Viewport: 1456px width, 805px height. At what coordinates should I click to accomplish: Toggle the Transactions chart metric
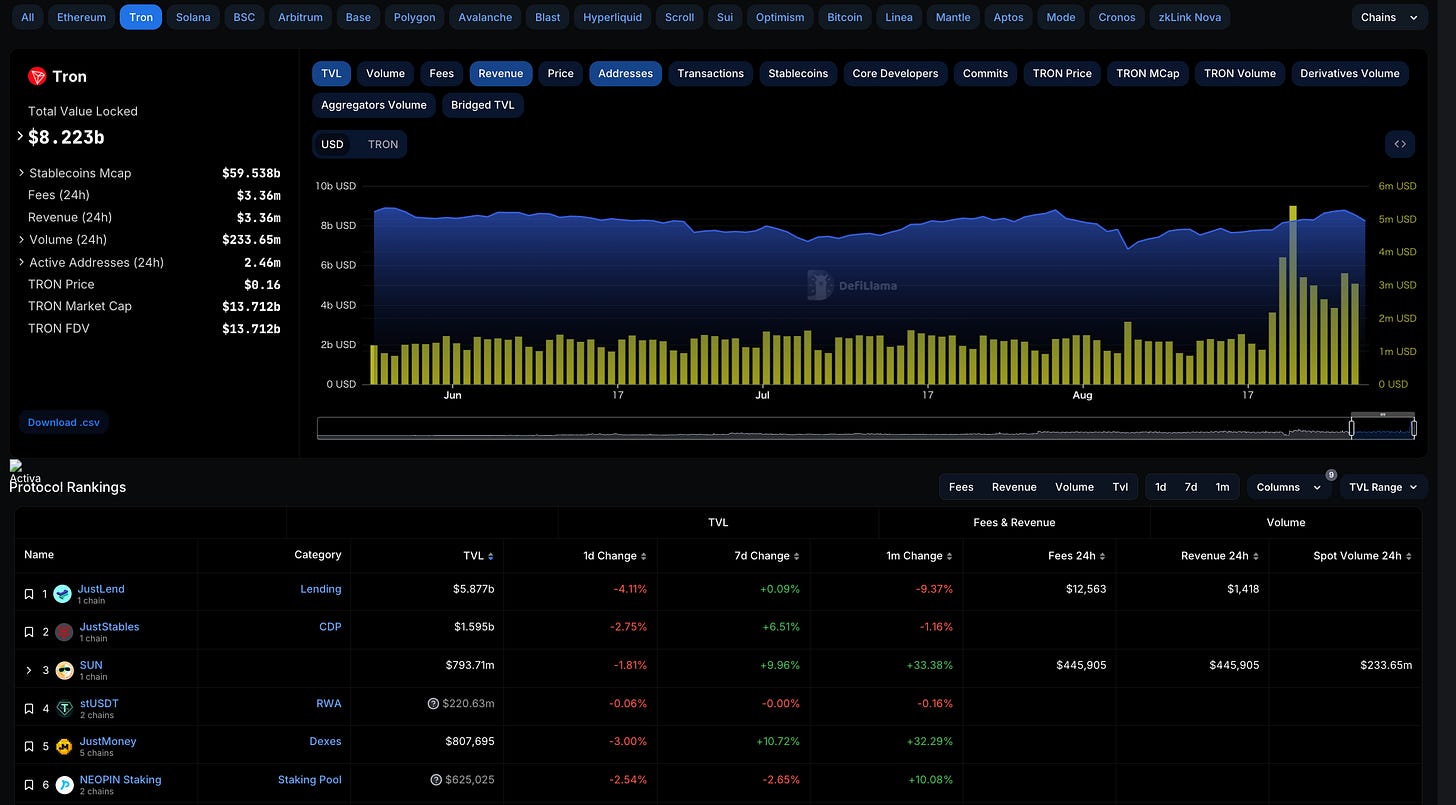tap(711, 73)
